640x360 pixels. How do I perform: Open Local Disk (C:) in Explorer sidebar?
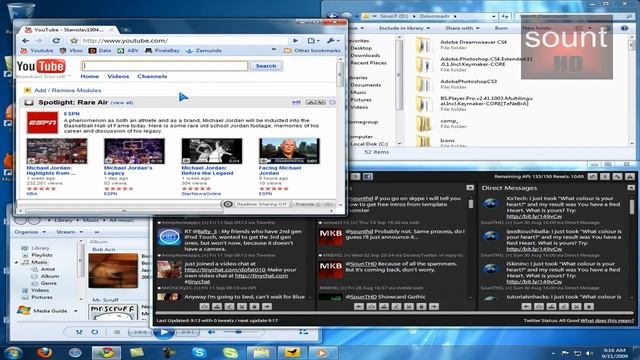(369, 144)
